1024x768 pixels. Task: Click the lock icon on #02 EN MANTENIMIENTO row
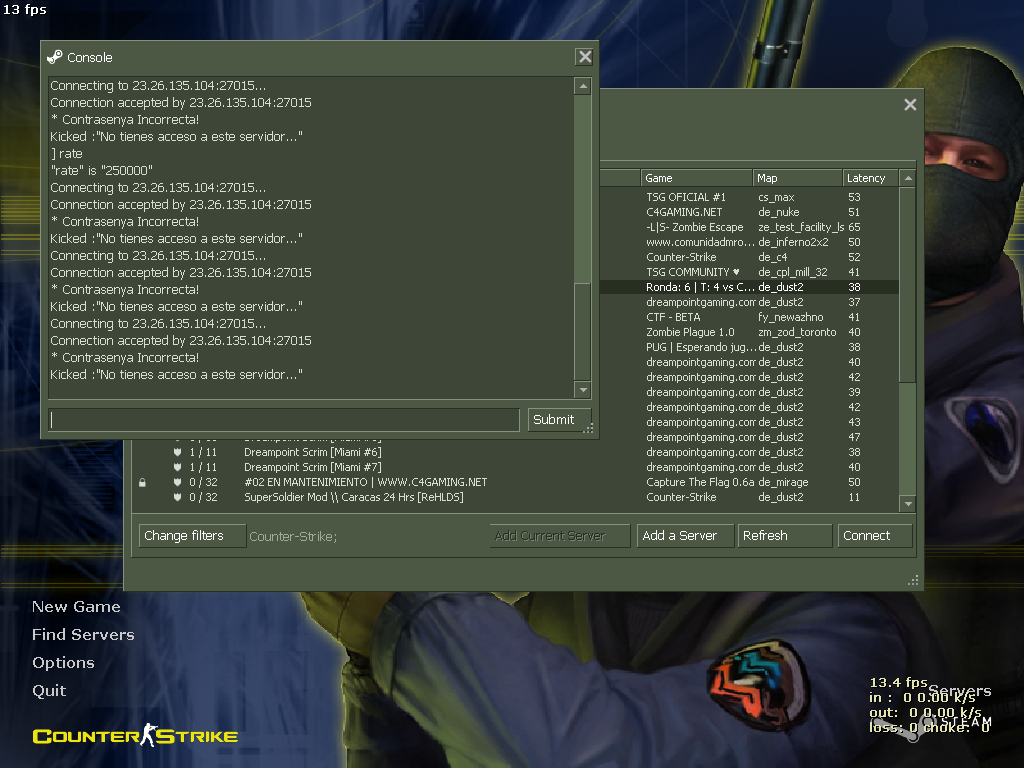click(142, 483)
